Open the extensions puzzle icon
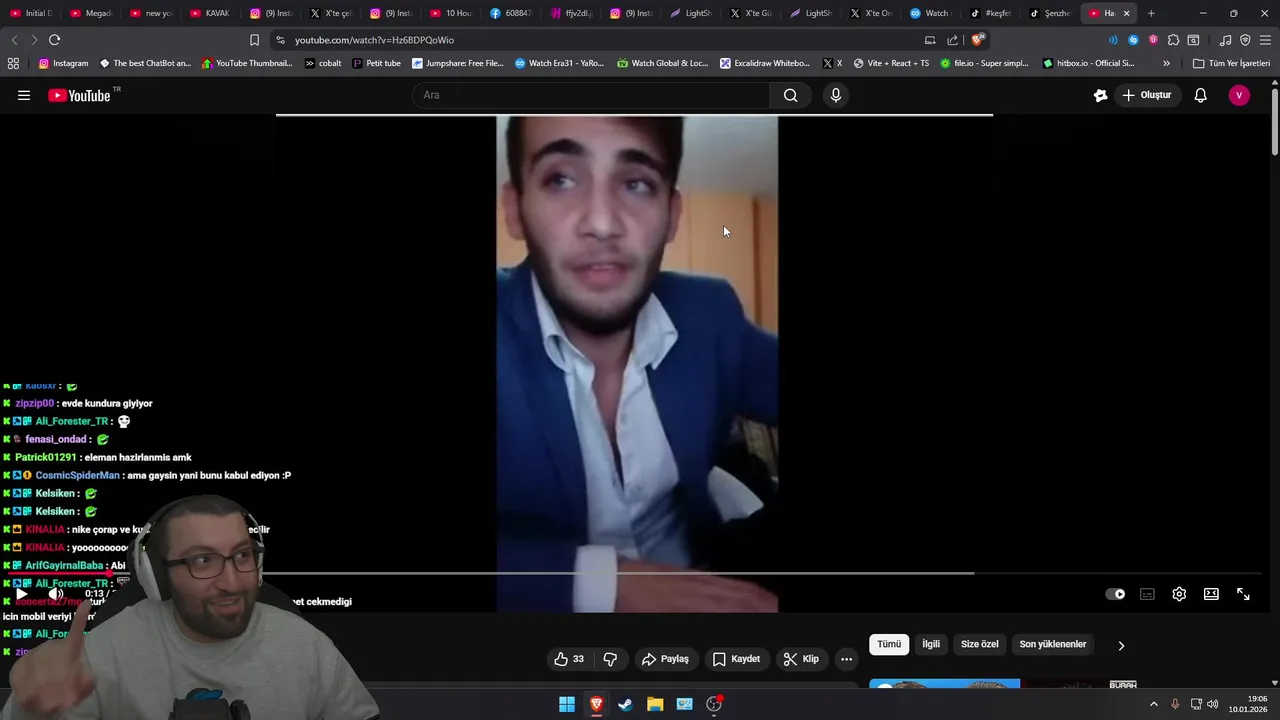Image resolution: width=1280 pixels, height=720 pixels. [1173, 40]
